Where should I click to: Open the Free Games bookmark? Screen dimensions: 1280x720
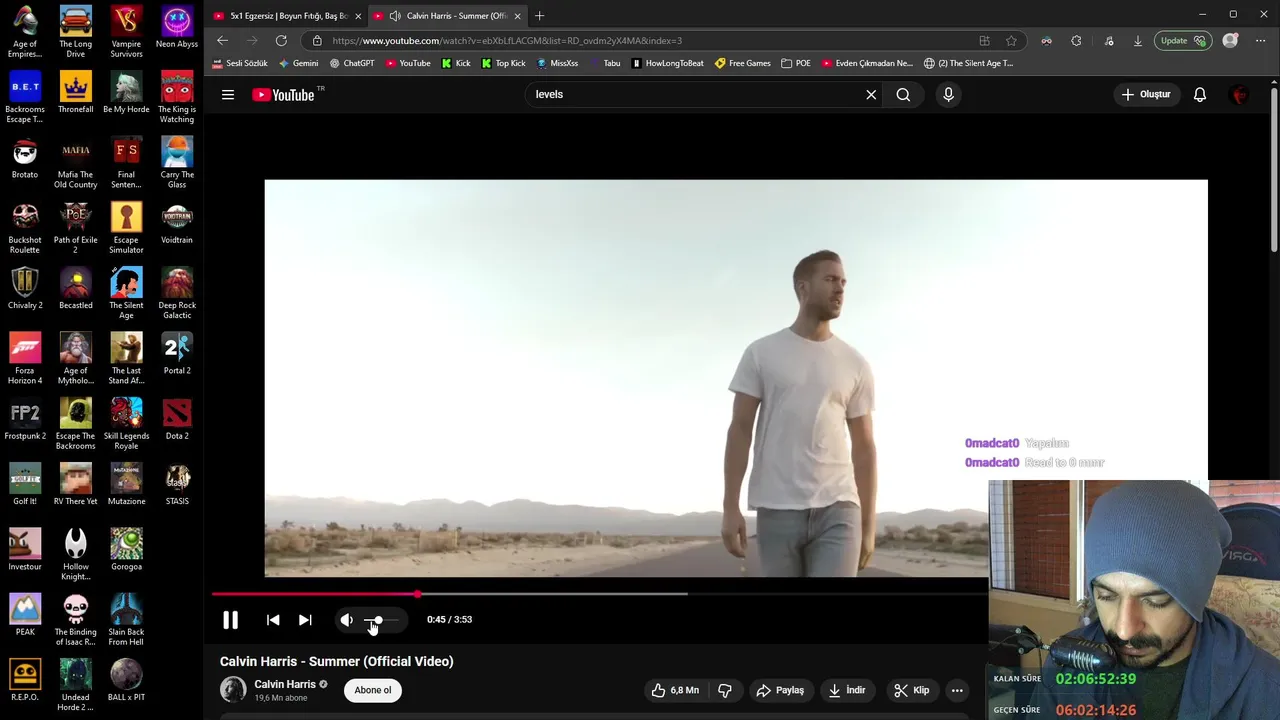743,63
